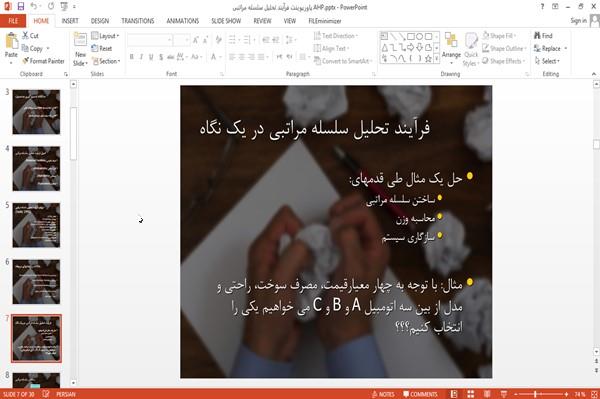Toggle Bold formatting
The width and height of the screenshot is (600, 399).
tap(131, 57)
